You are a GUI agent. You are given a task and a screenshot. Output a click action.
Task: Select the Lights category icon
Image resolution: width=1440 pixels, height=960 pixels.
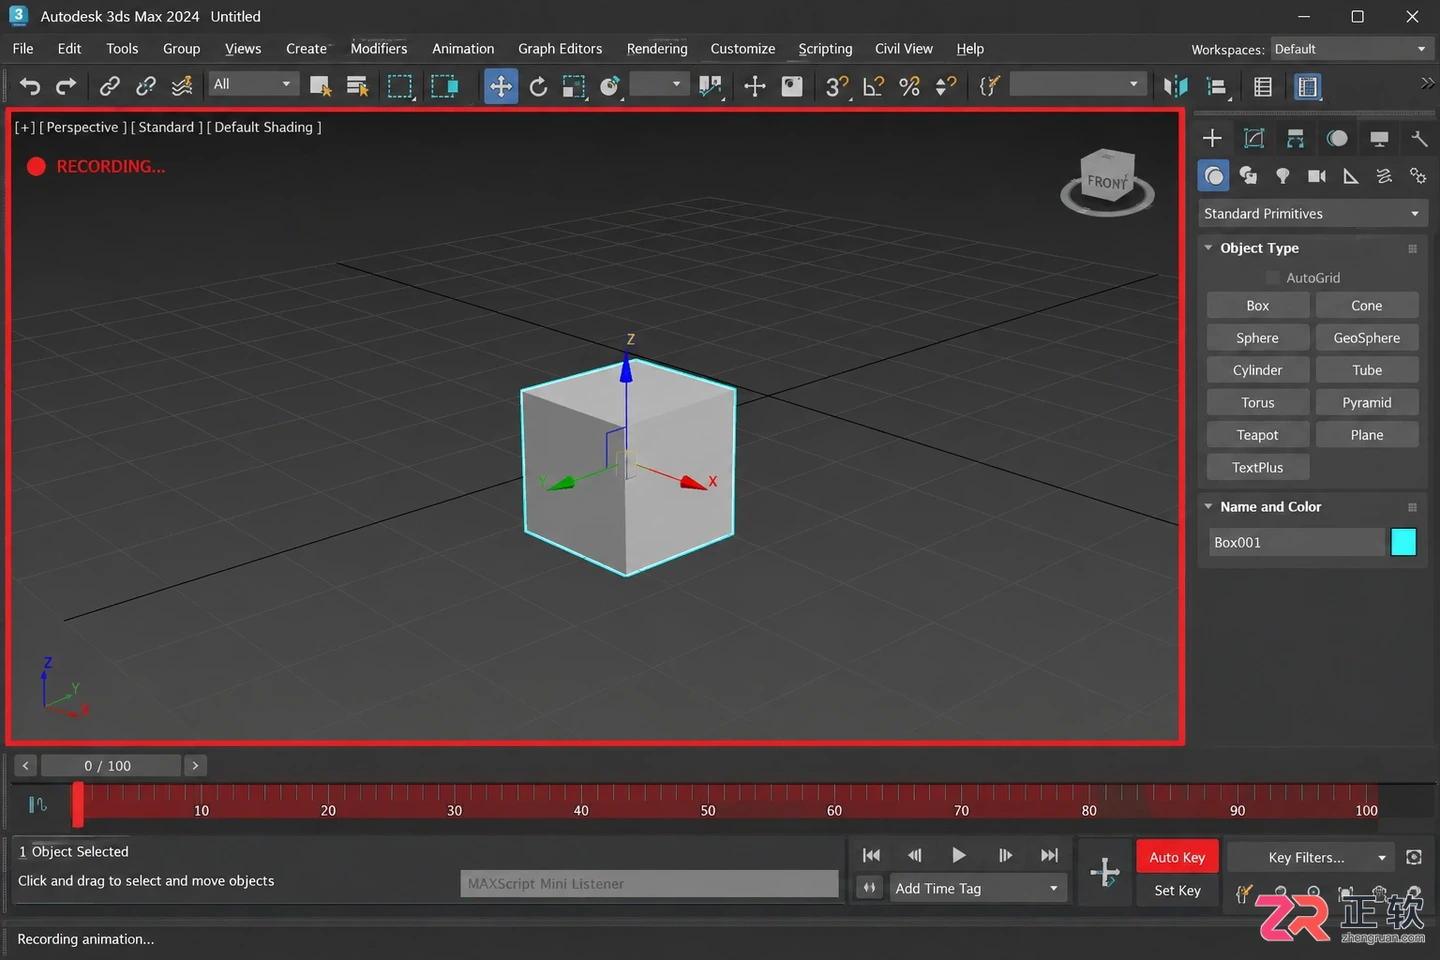pyautogui.click(x=1282, y=176)
